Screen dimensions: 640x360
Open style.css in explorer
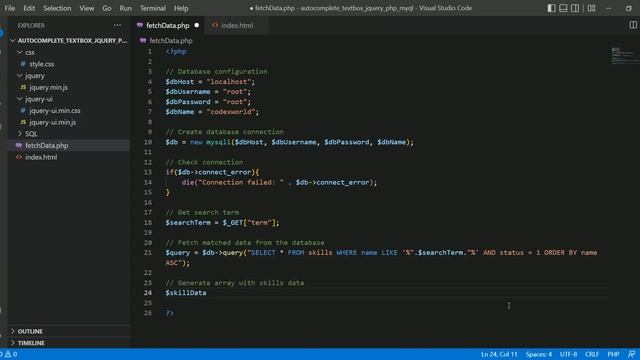pos(42,64)
